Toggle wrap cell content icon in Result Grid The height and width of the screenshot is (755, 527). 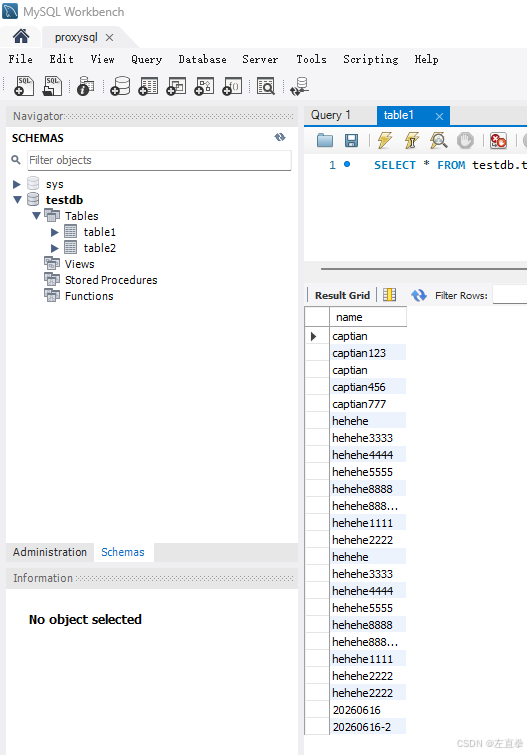click(389, 295)
